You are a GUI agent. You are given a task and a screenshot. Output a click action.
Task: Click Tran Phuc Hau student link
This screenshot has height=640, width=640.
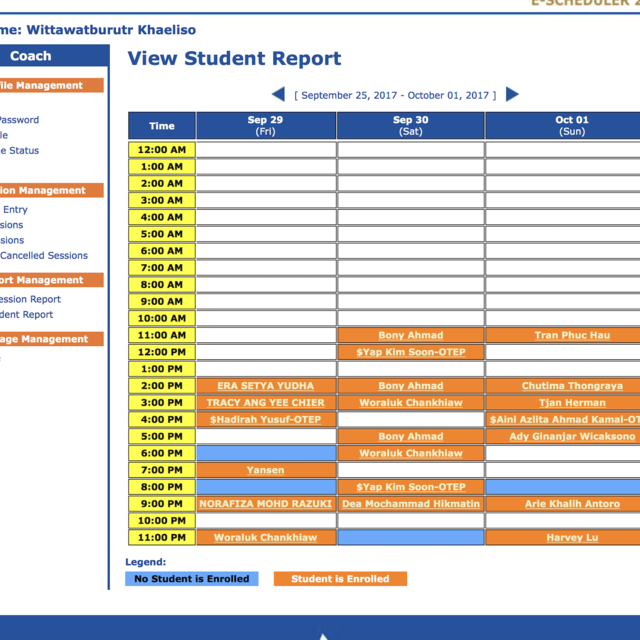[x=572, y=335]
